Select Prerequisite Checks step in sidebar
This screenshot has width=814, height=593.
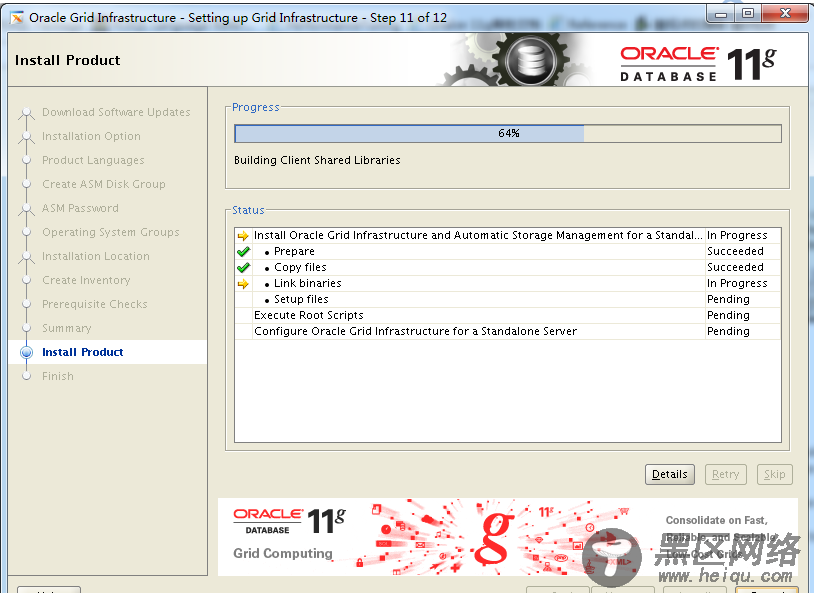coord(95,304)
